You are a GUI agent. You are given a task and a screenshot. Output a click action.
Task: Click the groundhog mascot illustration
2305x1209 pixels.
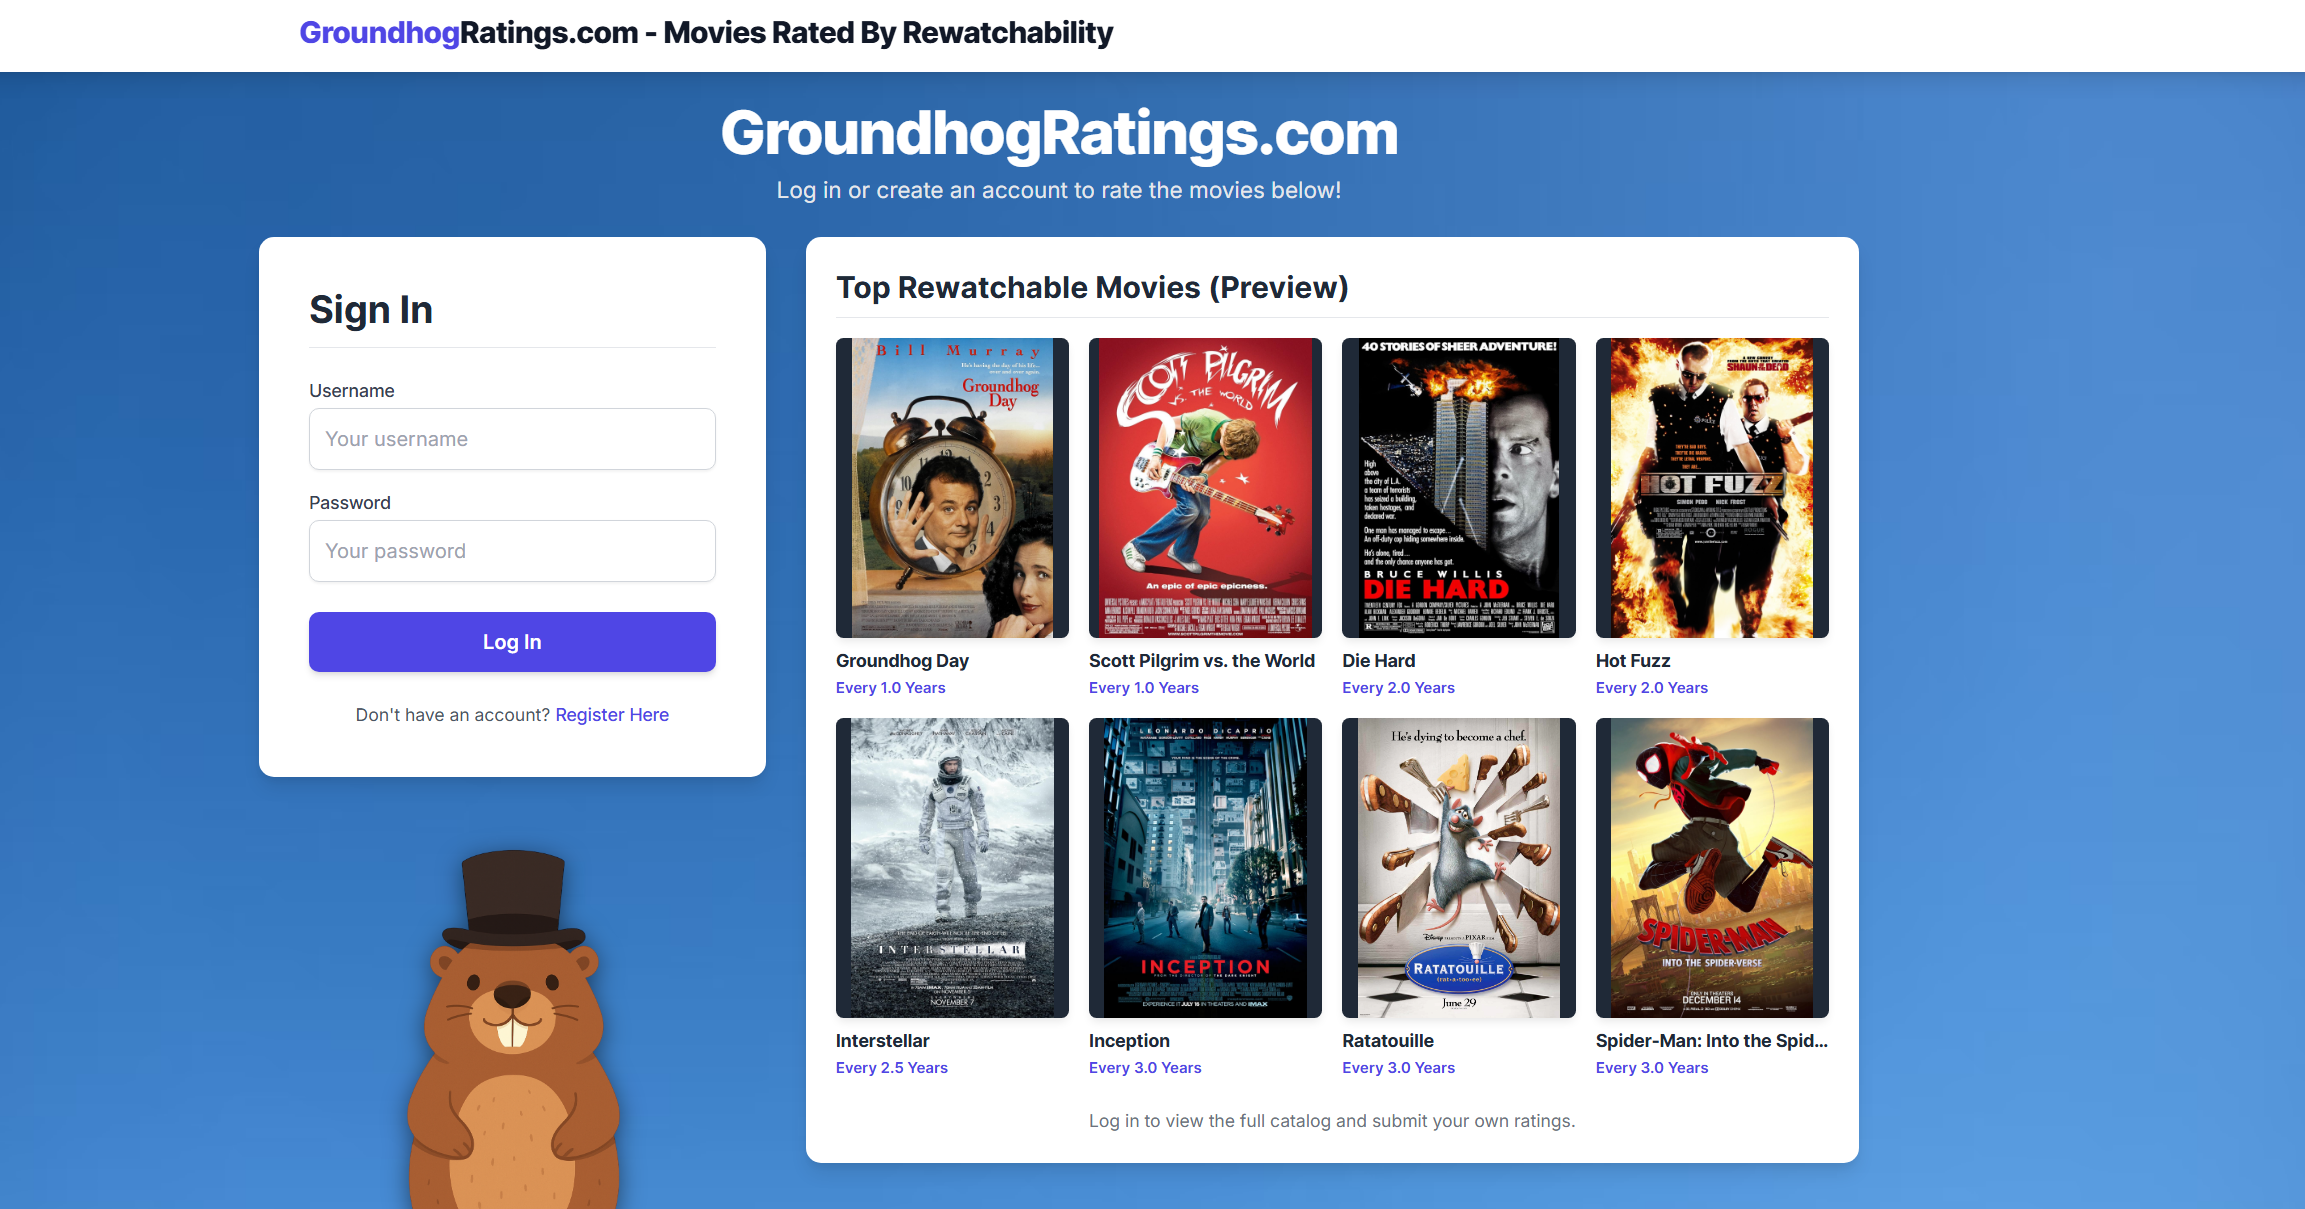[513, 1030]
